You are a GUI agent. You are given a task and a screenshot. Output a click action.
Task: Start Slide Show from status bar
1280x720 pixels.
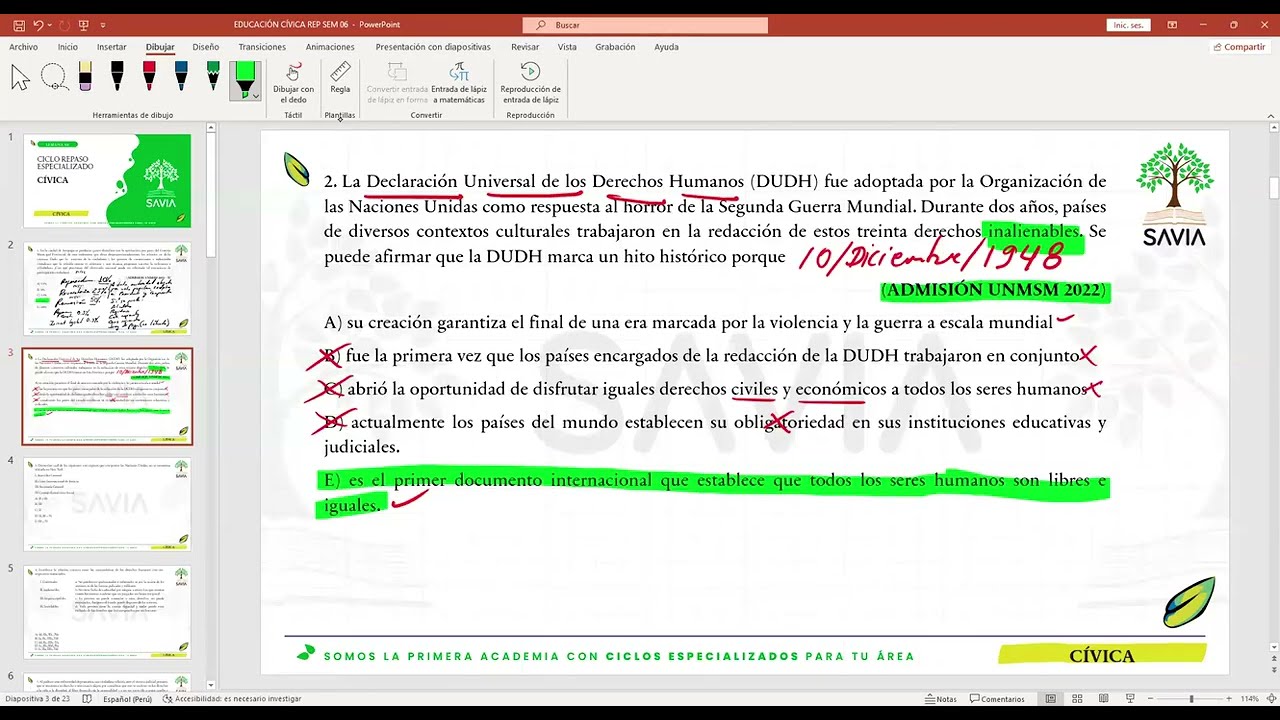pos(1130,699)
